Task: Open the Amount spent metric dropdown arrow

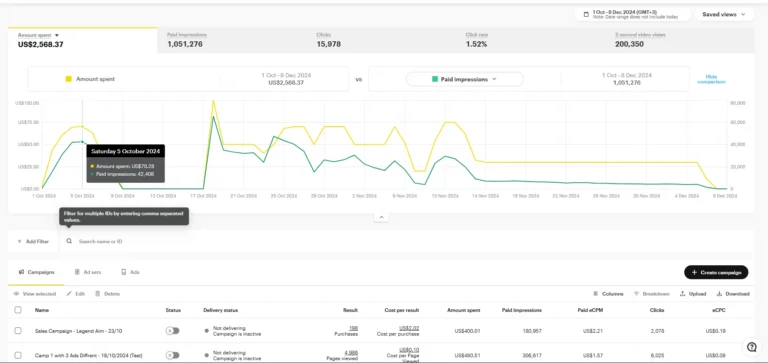Action: pyautogui.click(x=57, y=35)
